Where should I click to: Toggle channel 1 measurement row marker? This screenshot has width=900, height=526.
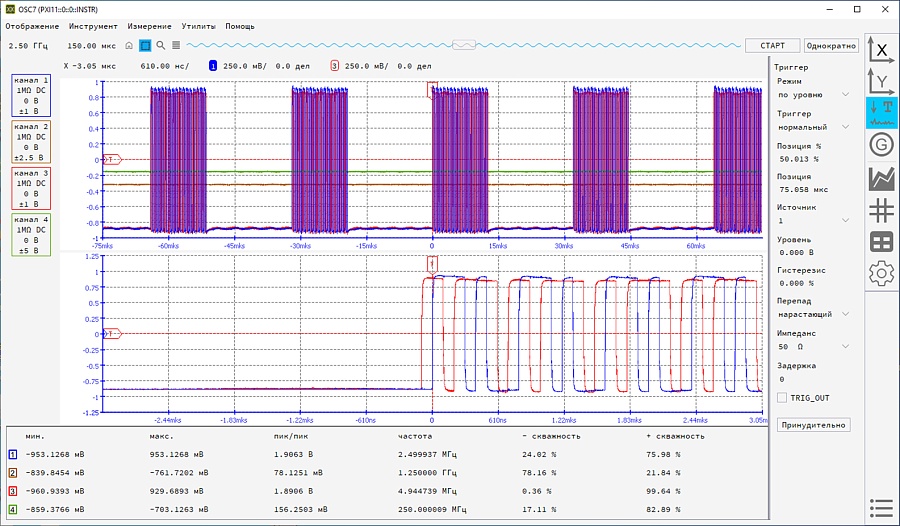coord(12,453)
